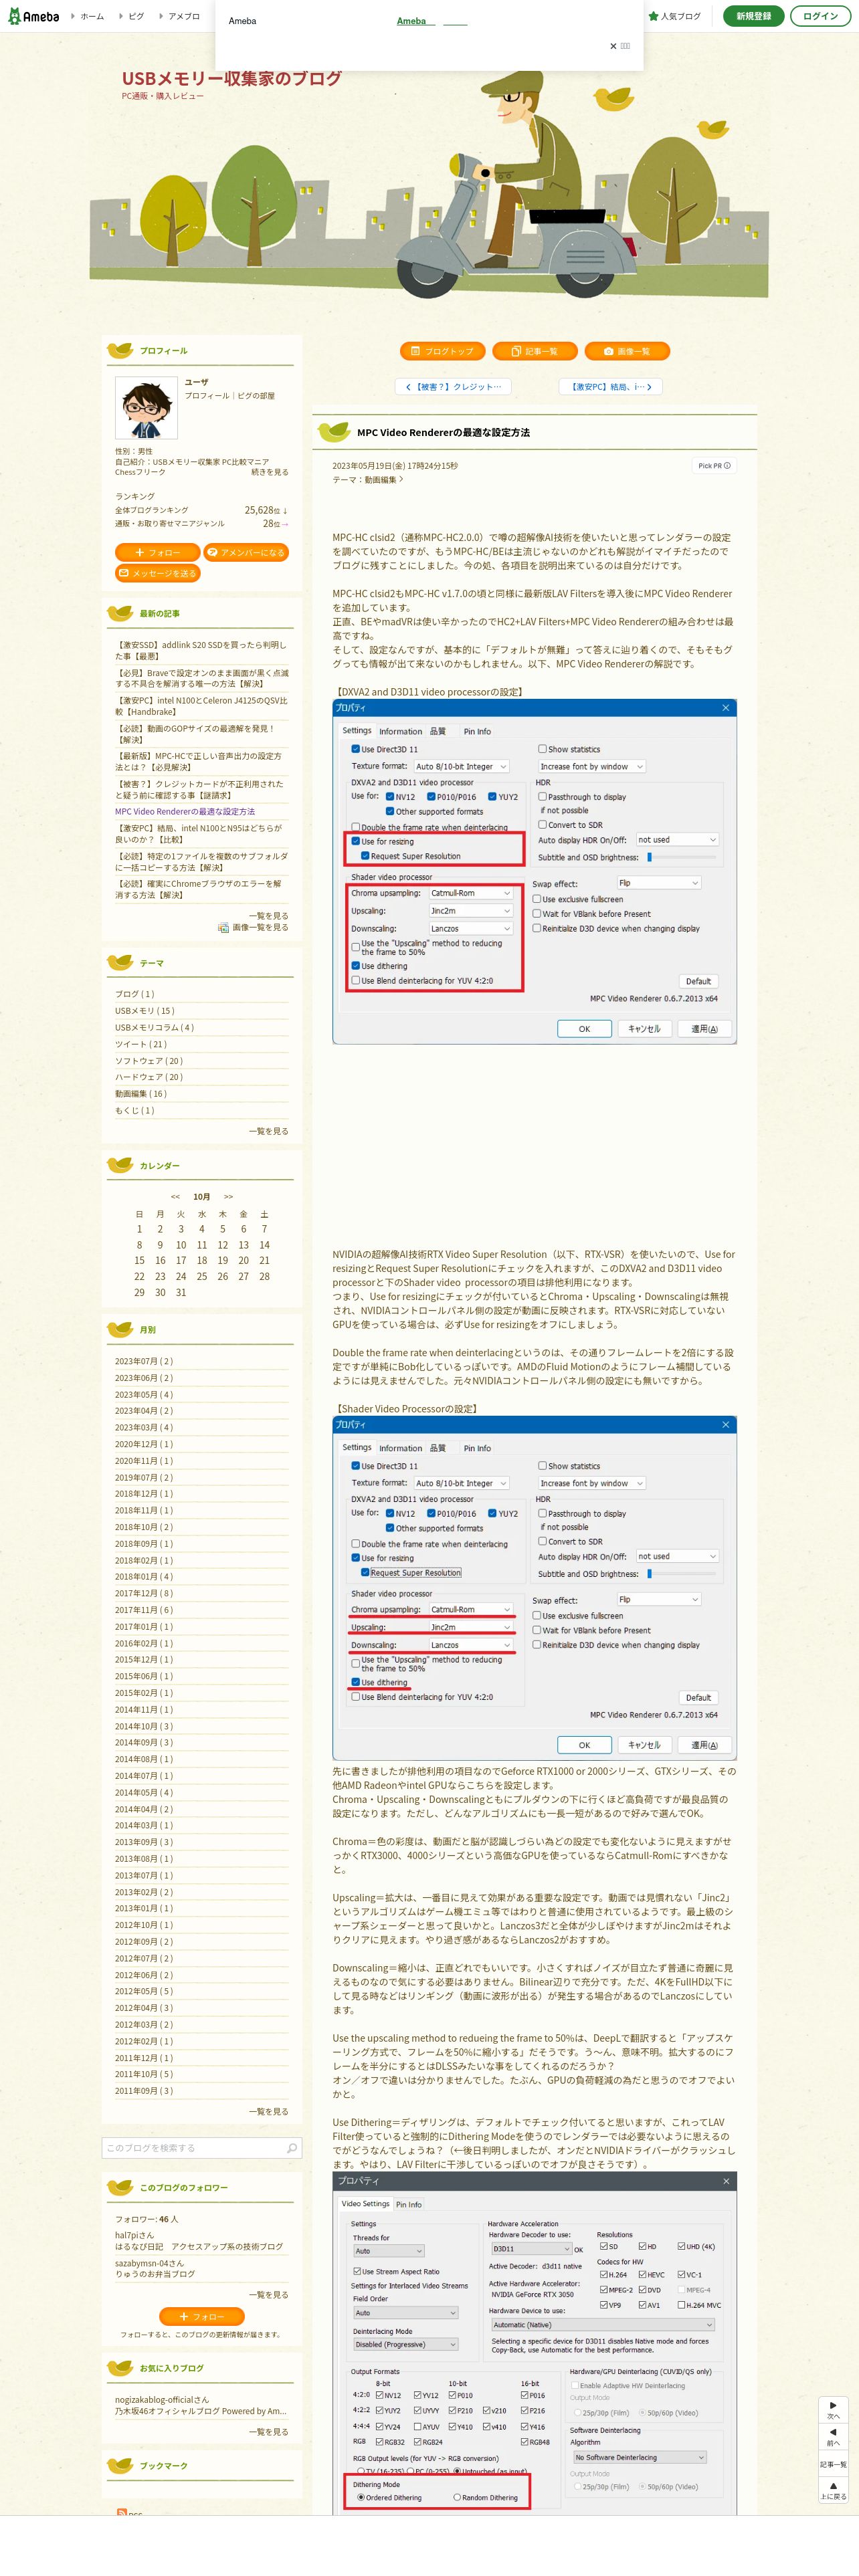The height and width of the screenshot is (2576, 859).
Task: Open 画像一覧 camera button
Action: coord(627,351)
